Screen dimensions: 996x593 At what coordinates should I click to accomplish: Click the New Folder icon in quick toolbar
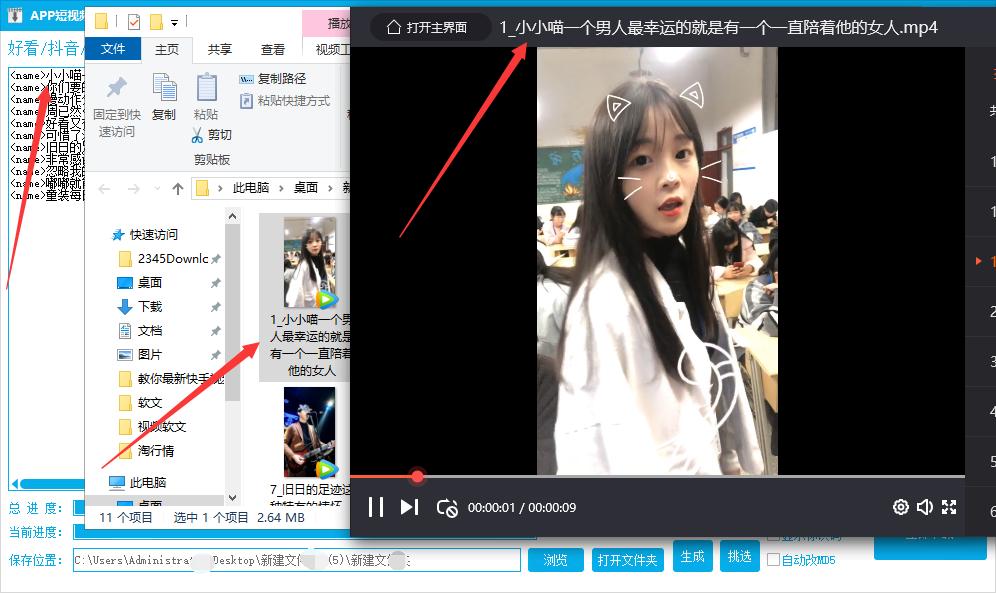coord(156,22)
